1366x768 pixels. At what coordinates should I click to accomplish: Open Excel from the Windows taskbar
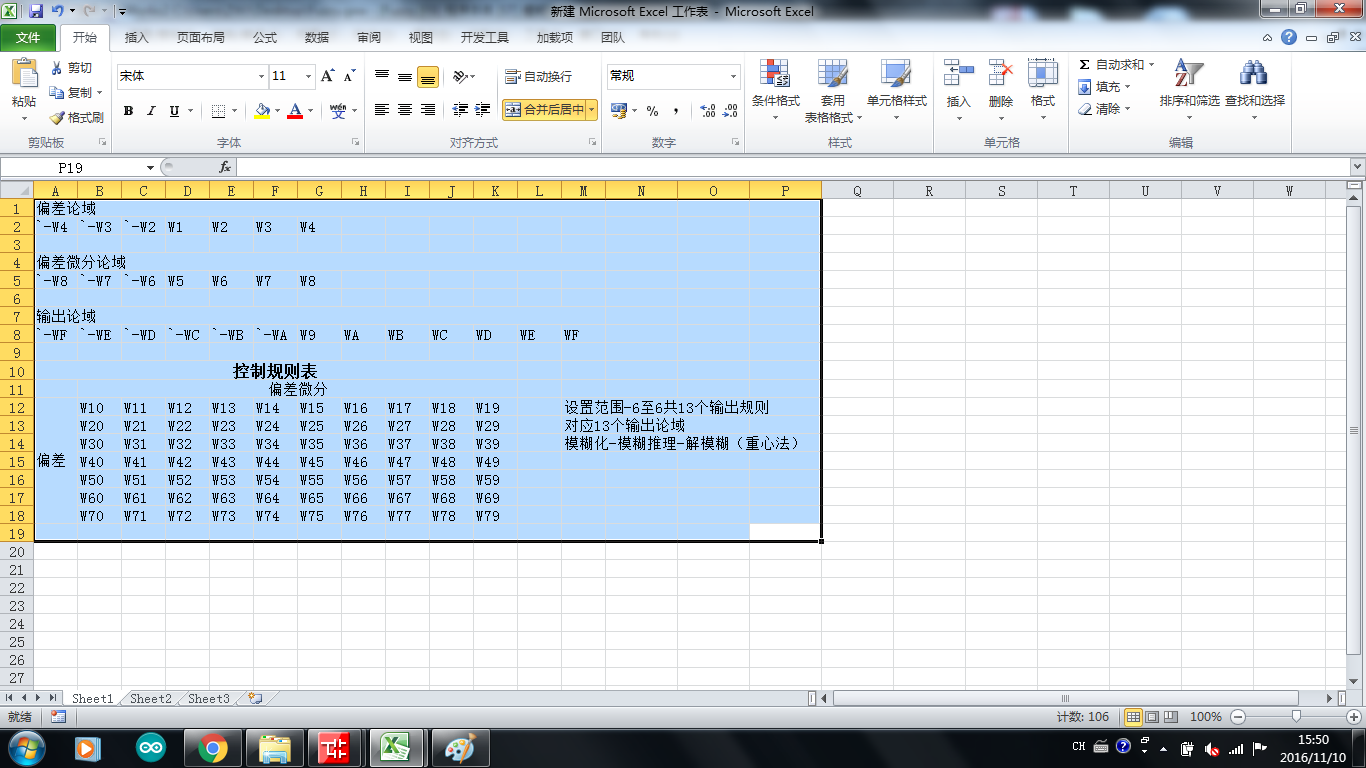(x=398, y=747)
